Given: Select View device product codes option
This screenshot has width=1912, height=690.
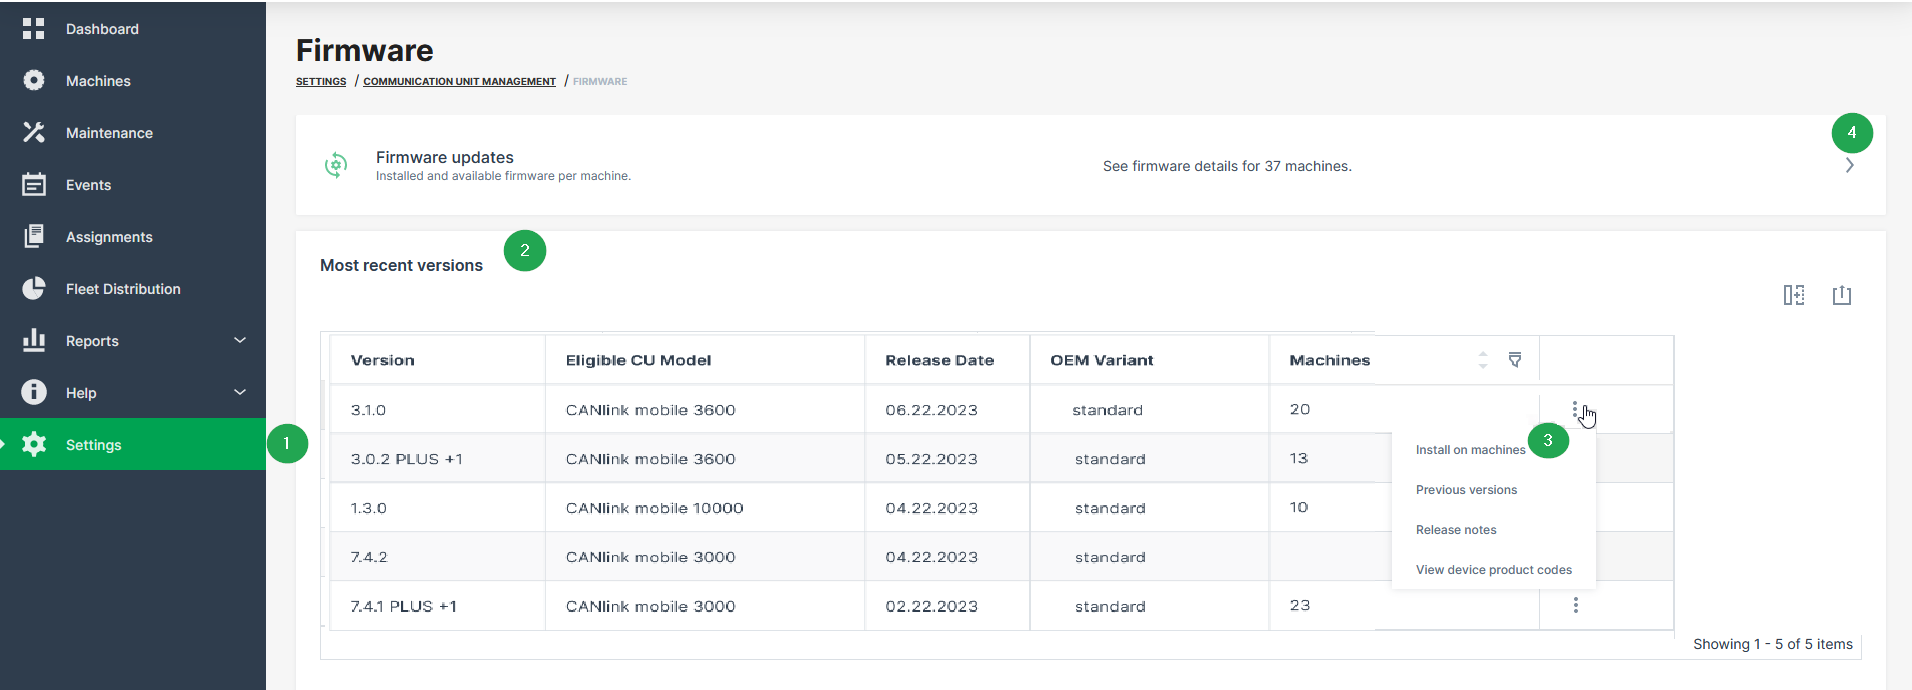Looking at the screenshot, I should (1493, 570).
